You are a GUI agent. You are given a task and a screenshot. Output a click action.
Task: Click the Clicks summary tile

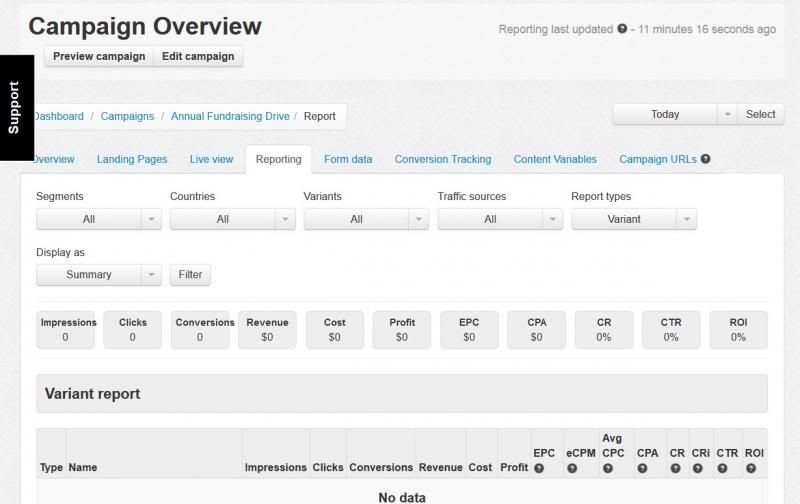tap(133, 330)
